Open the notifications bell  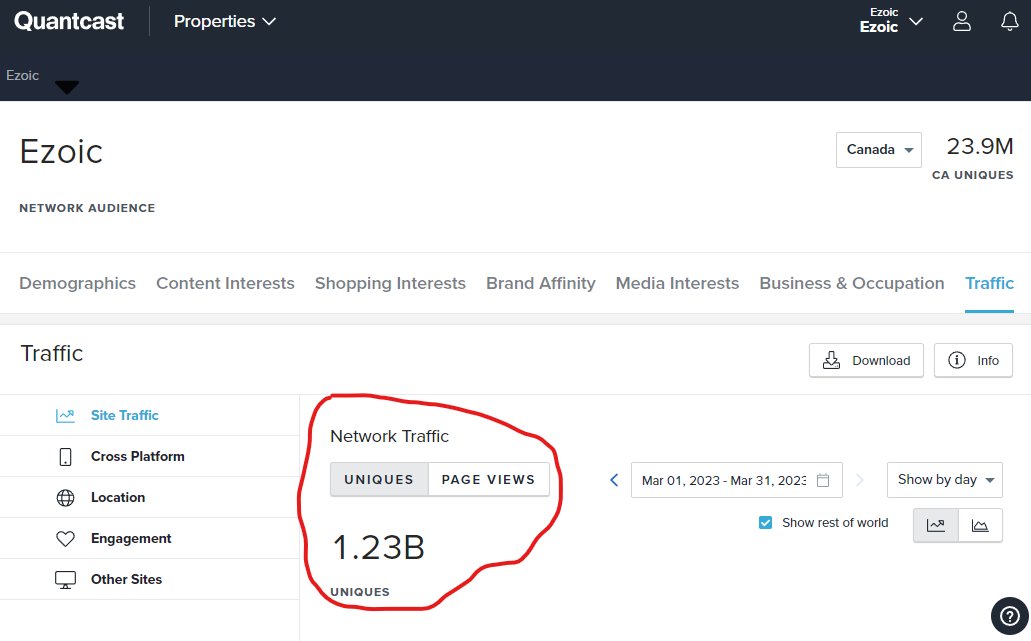(1010, 21)
